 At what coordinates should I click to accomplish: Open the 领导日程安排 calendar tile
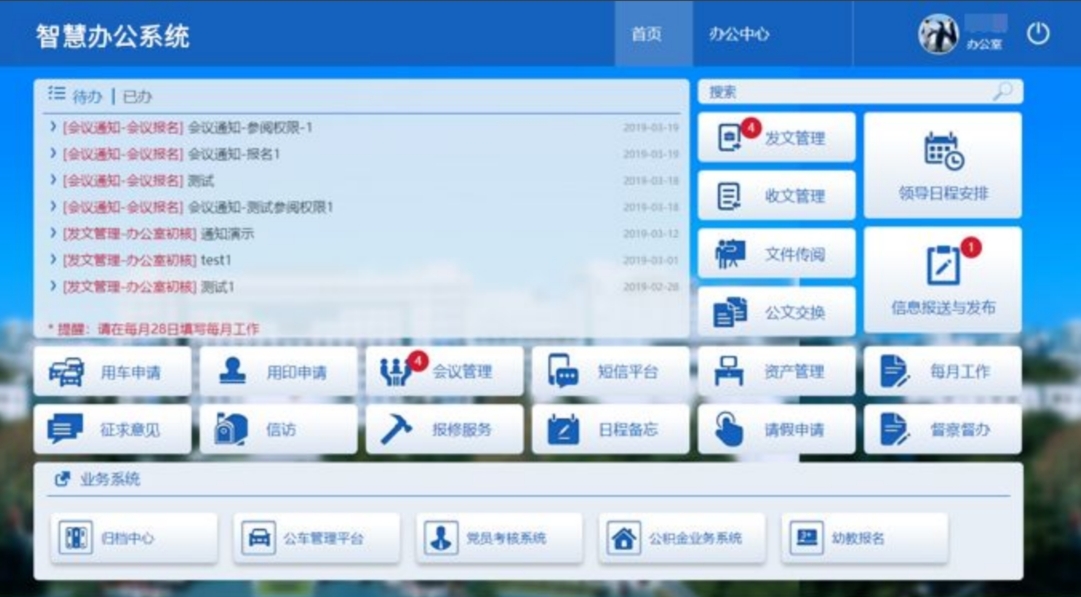942,165
